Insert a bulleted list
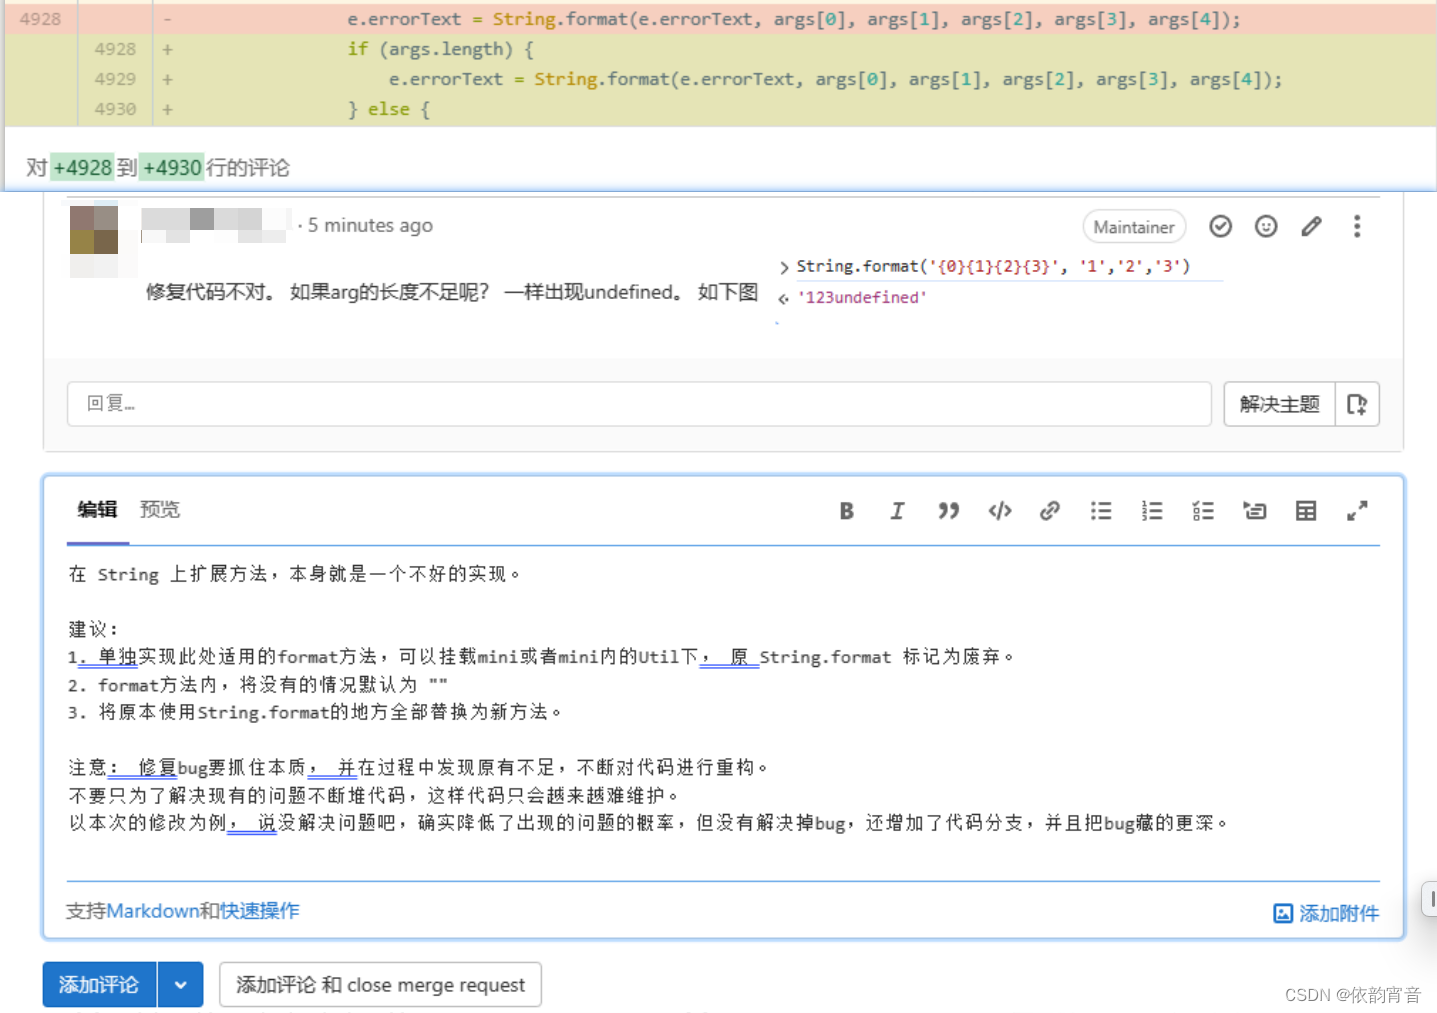Viewport: 1437px width, 1013px height. [1101, 511]
